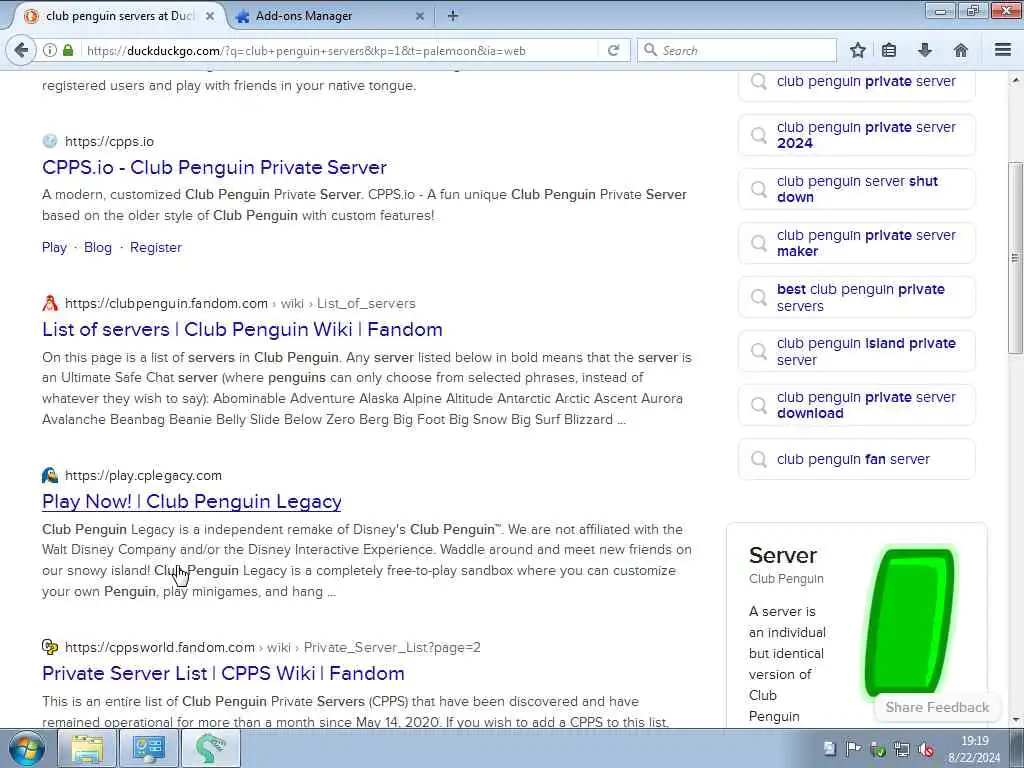Open a new tab with plus button

453,16
